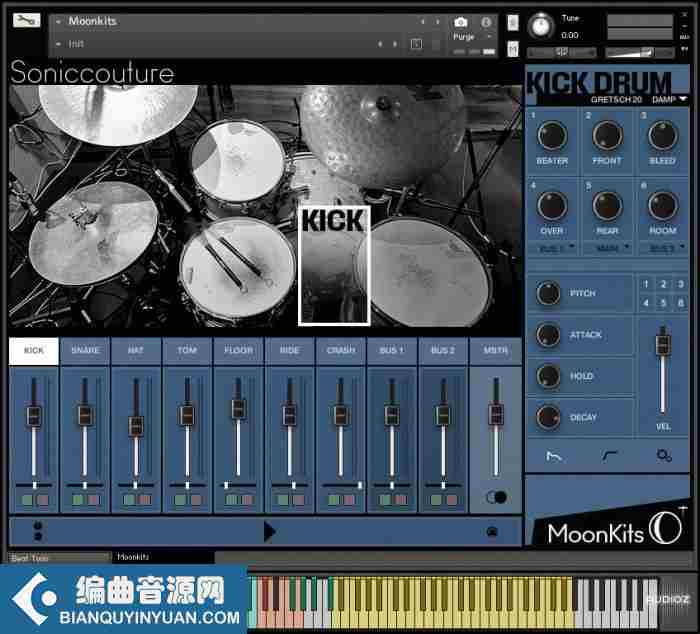Click the PITCH knob

(x=548, y=293)
